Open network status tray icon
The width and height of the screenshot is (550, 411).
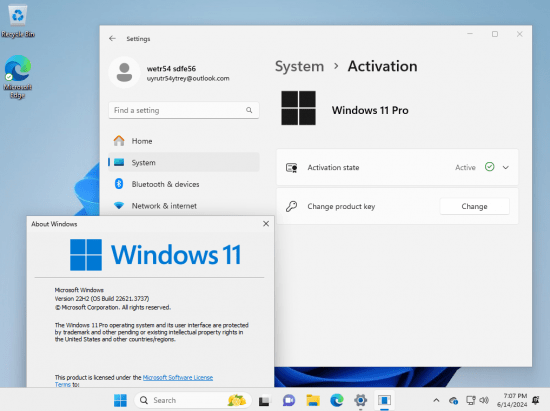tap(470, 400)
